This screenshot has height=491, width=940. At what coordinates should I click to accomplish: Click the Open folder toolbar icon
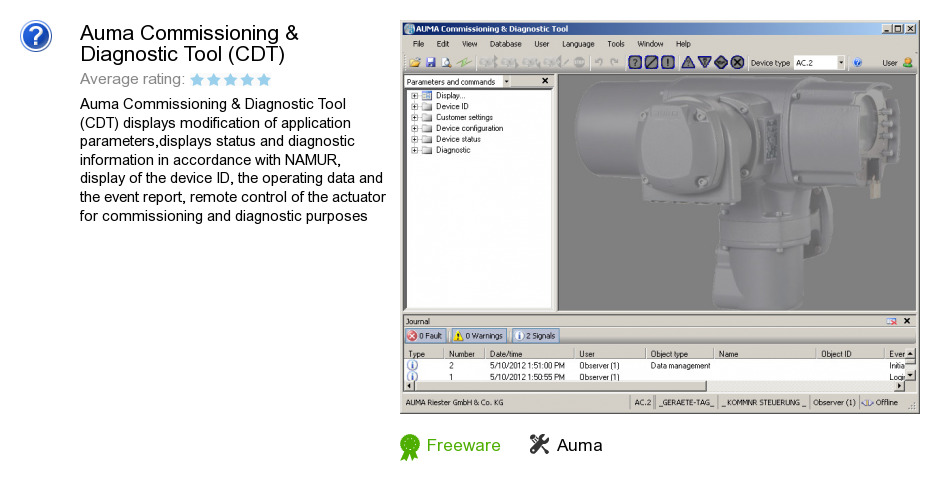(x=415, y=62)
